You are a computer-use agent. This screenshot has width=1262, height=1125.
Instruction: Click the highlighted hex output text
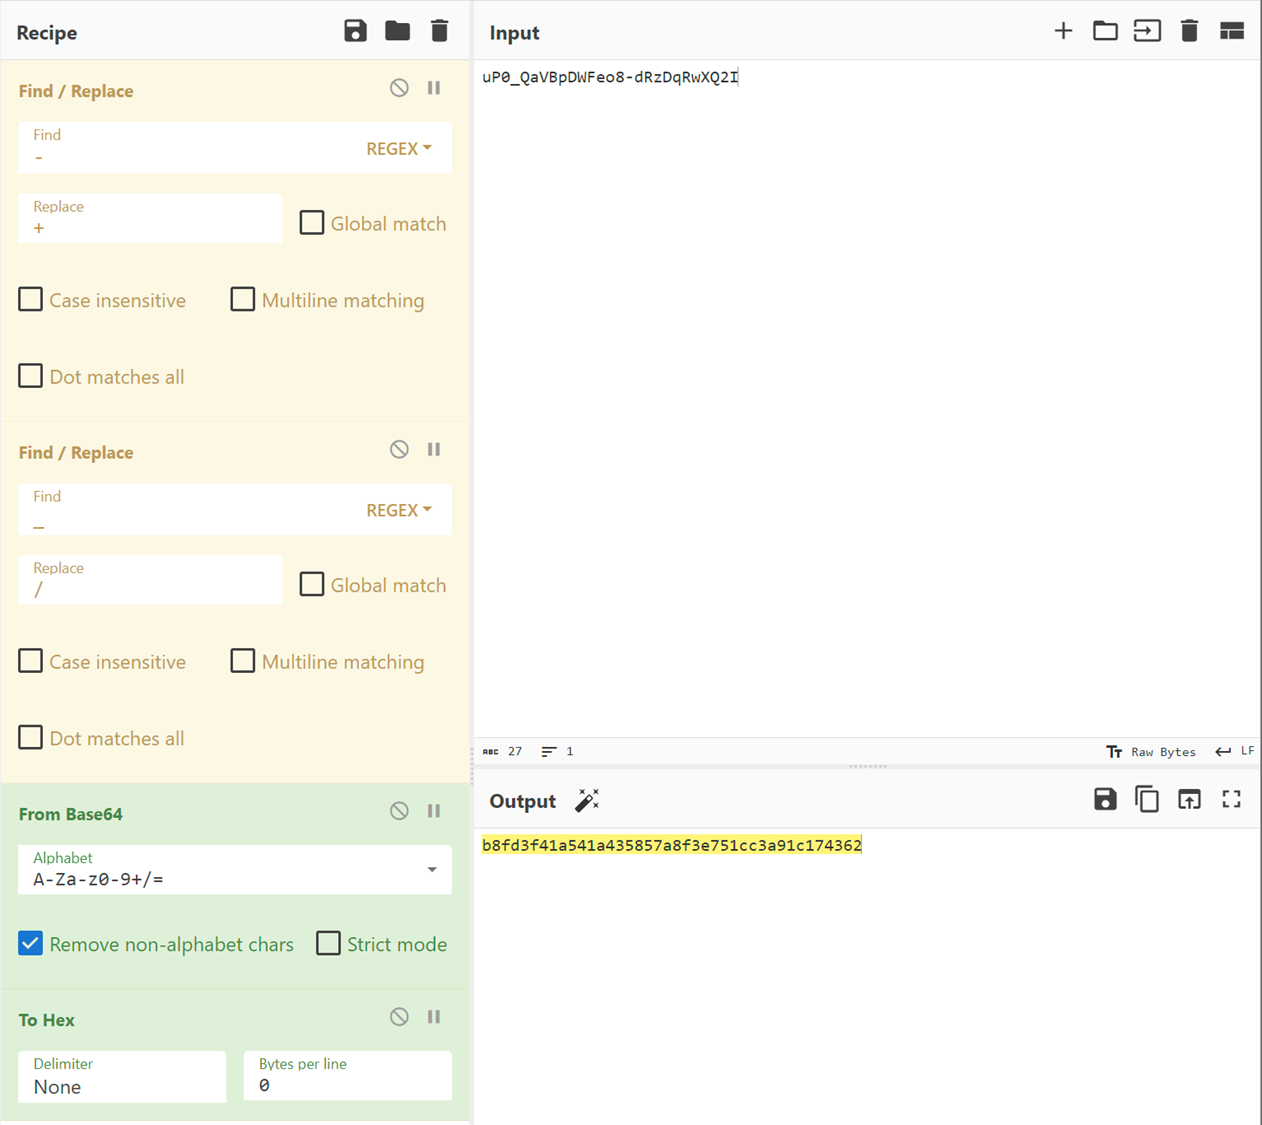point(672,845)
